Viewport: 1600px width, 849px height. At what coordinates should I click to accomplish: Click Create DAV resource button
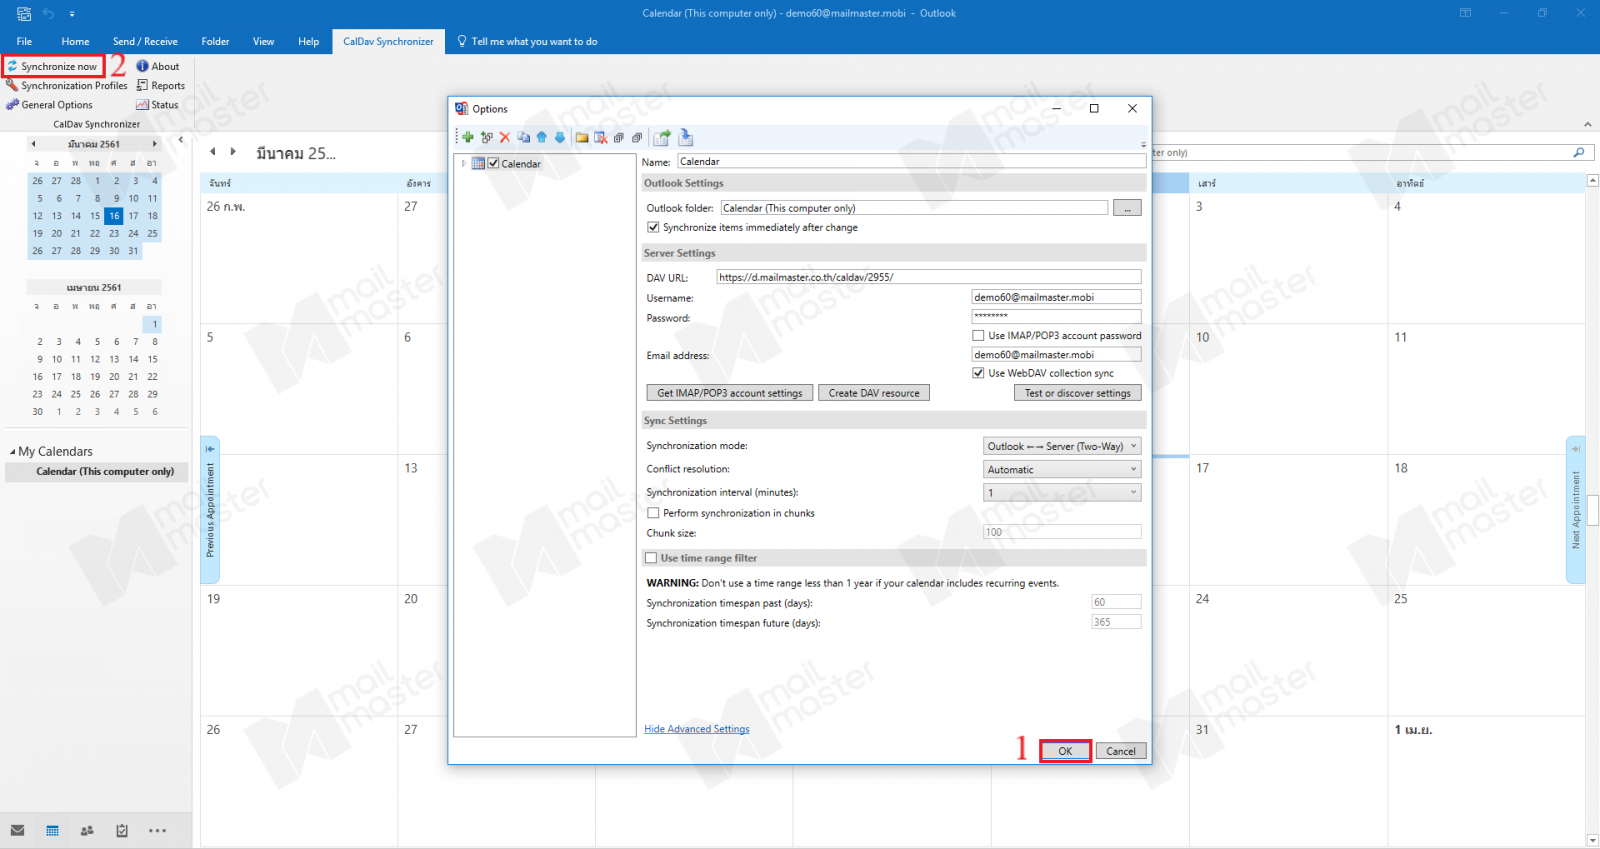point(874,394)
